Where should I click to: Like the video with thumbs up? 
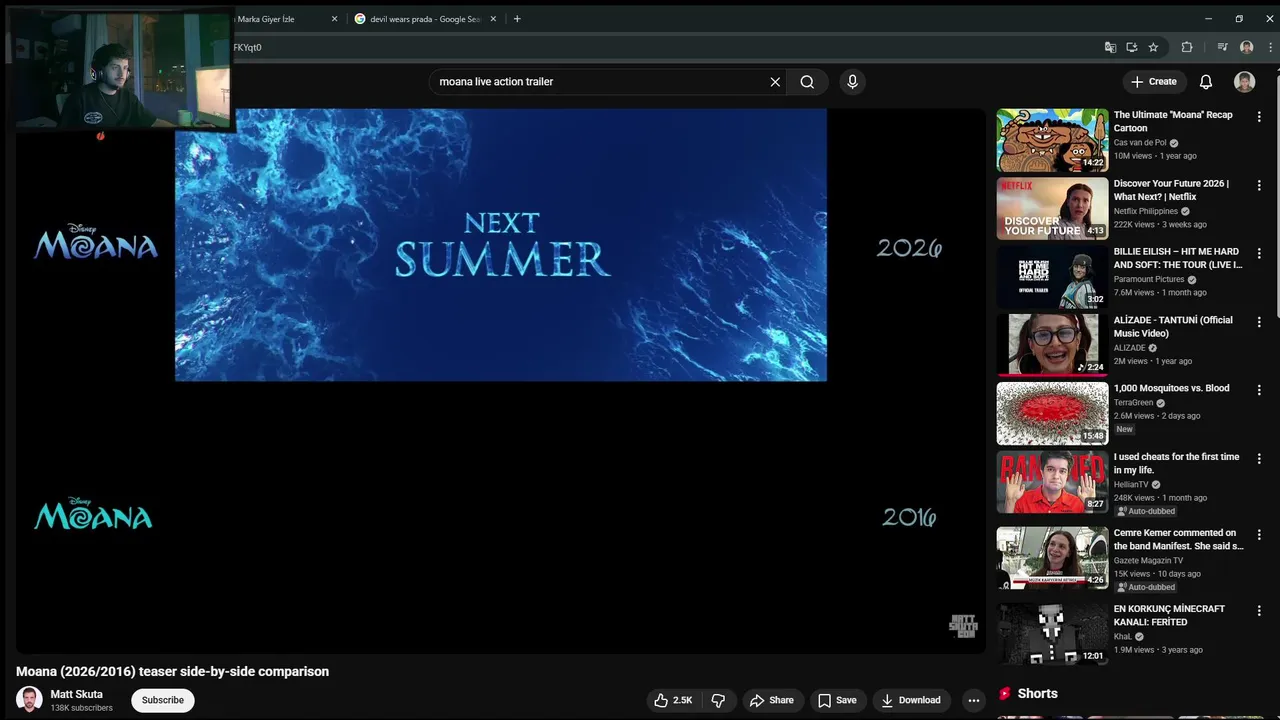click(x=673, y=700)
